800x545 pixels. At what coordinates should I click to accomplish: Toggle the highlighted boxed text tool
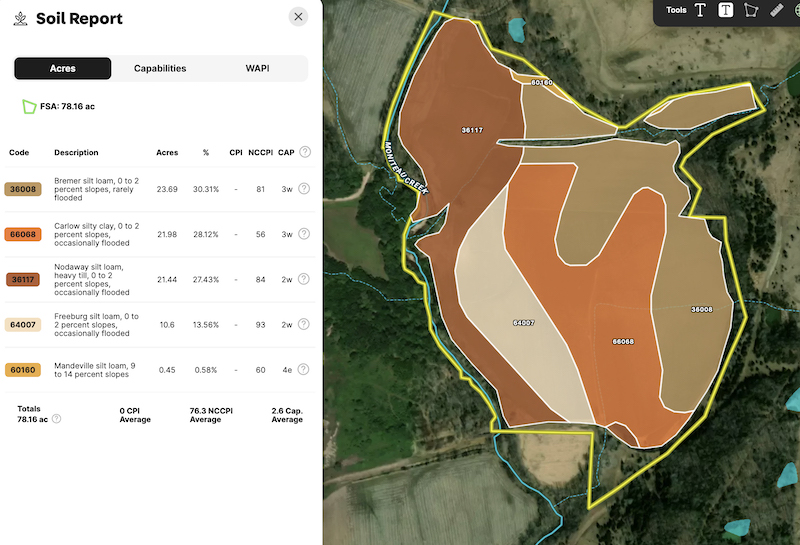click(x=726, y=10)
